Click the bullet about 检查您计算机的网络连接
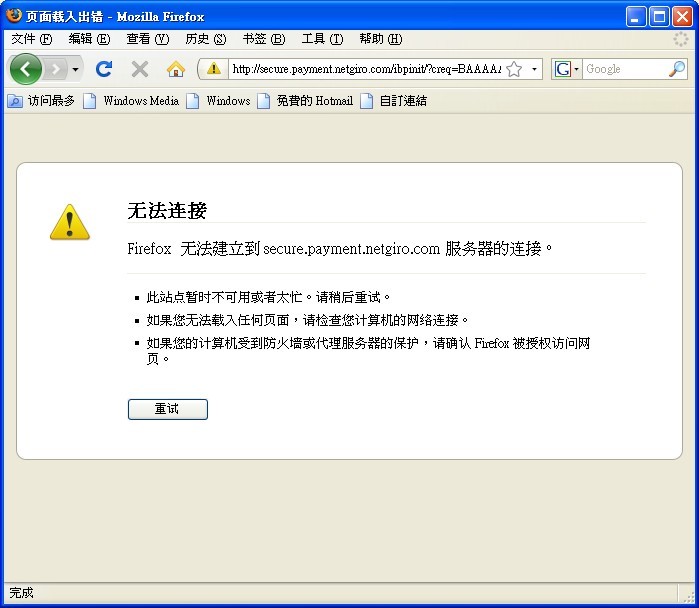 [x=308, y=320]
